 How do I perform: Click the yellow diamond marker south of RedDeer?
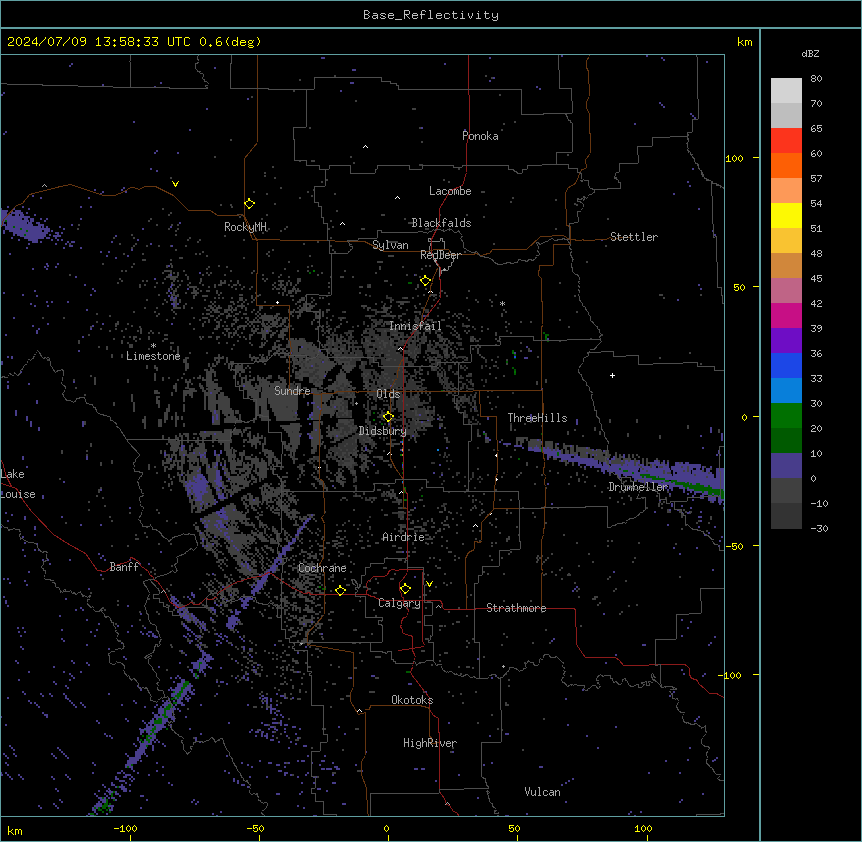pyautogui.click(x=426, y=281)
